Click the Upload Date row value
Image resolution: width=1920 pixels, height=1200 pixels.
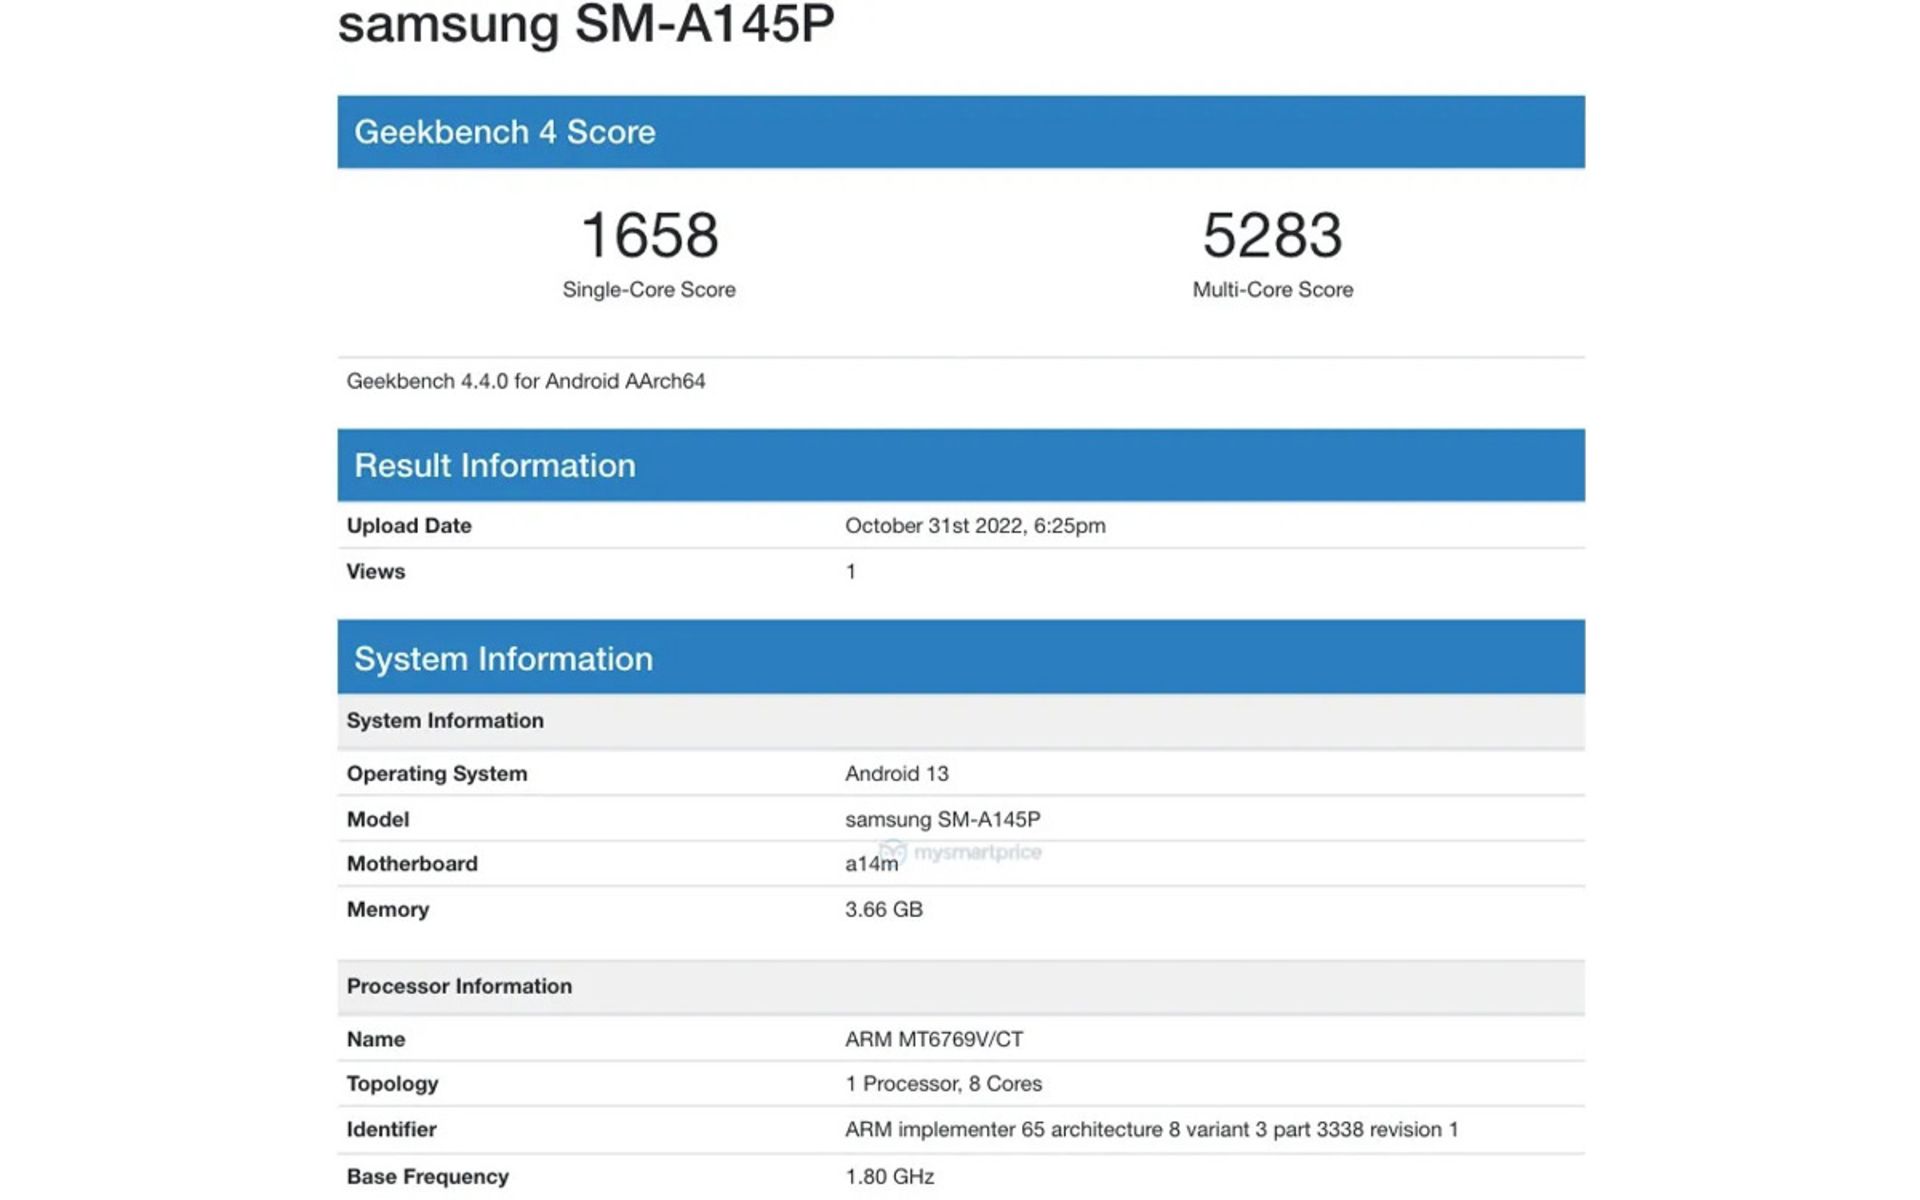click(975, 524)
